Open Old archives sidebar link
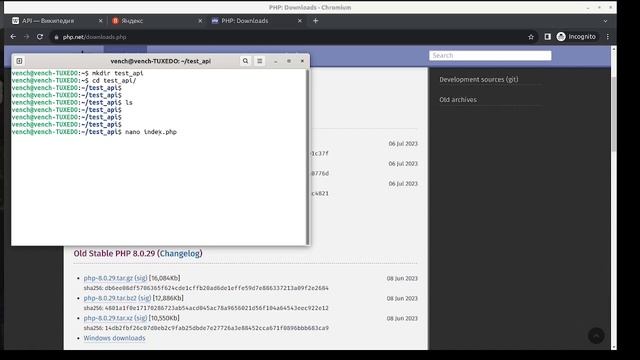The image size is (640, 360). pyautogui.click(x=458, y=100)
